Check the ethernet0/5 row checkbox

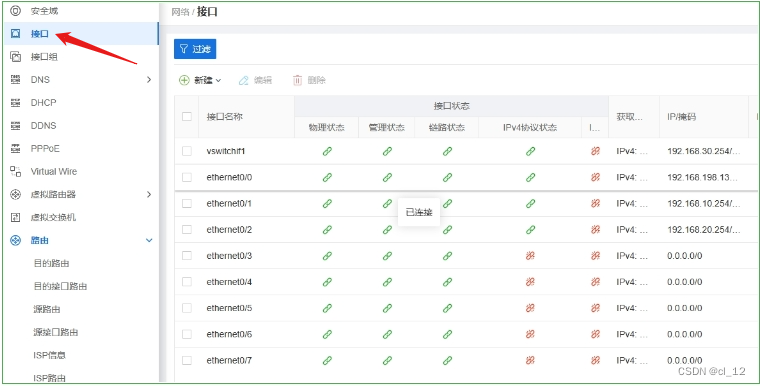coord(187,308)
